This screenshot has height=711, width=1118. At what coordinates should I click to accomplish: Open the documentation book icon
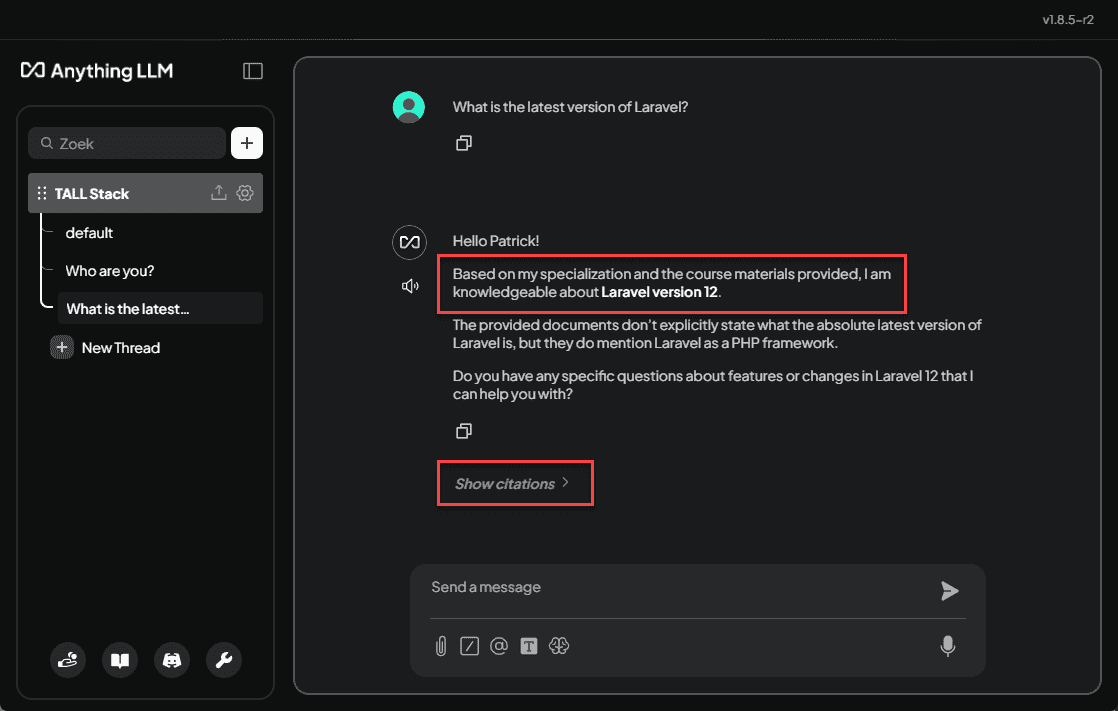click(x=120, y=660)
